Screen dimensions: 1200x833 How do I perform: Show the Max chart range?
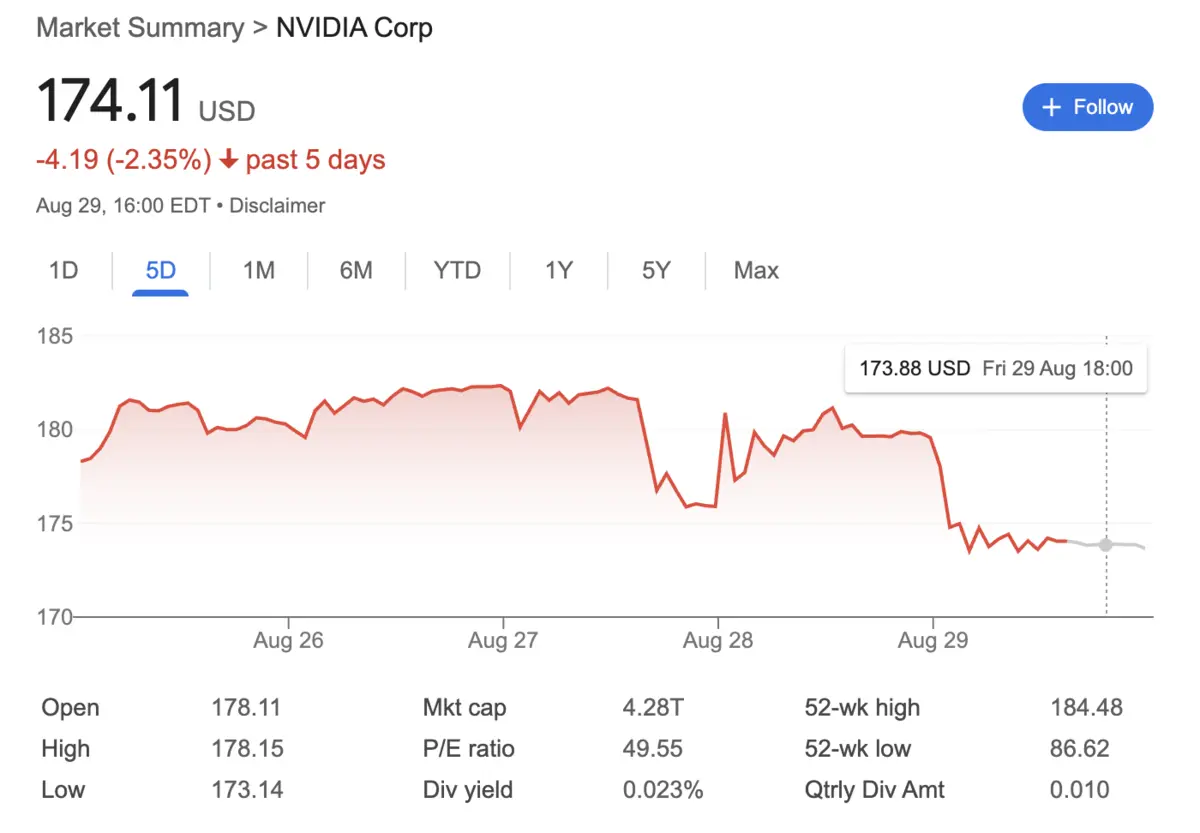tap(756, 270)
